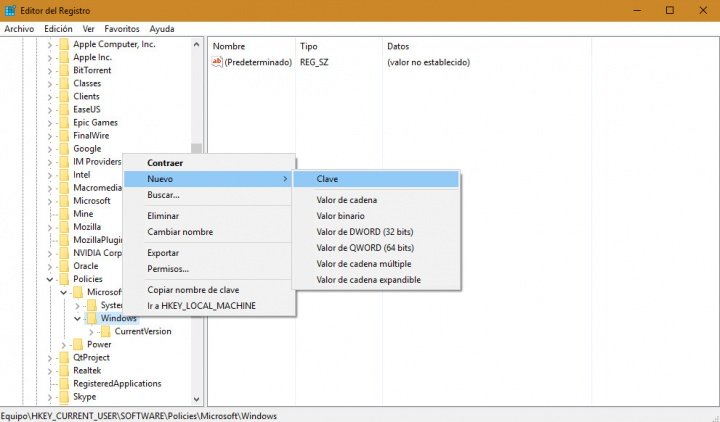This screenshot has height=422, width=720.
Task: Select the RegisteredApplications tree key
Action: click(x=117, y=384)
